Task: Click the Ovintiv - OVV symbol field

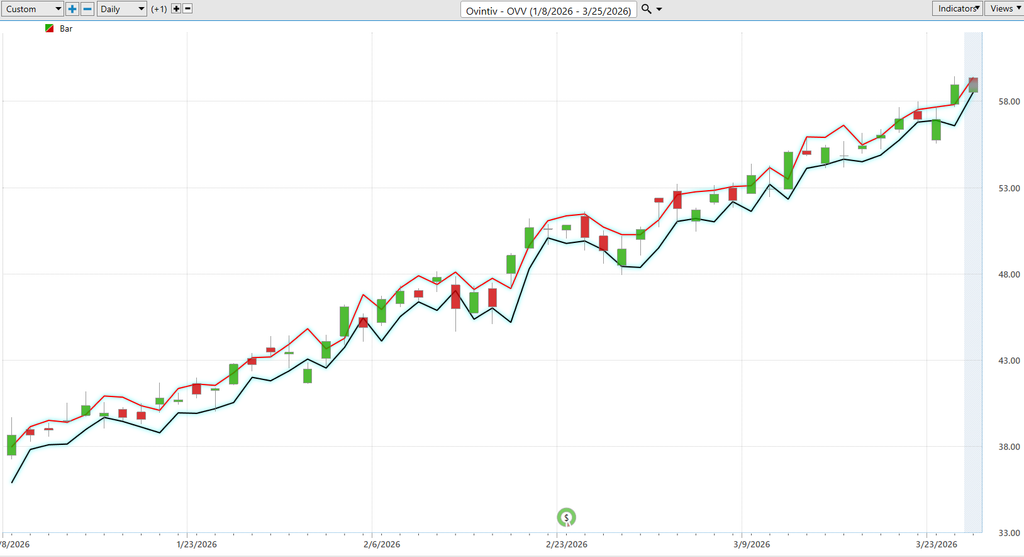Action: point(549,9)
